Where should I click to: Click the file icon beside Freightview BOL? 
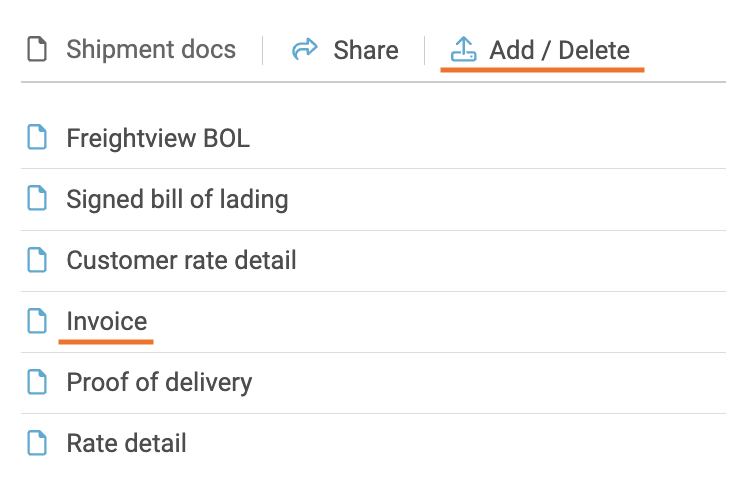click(x=37, y=138)
